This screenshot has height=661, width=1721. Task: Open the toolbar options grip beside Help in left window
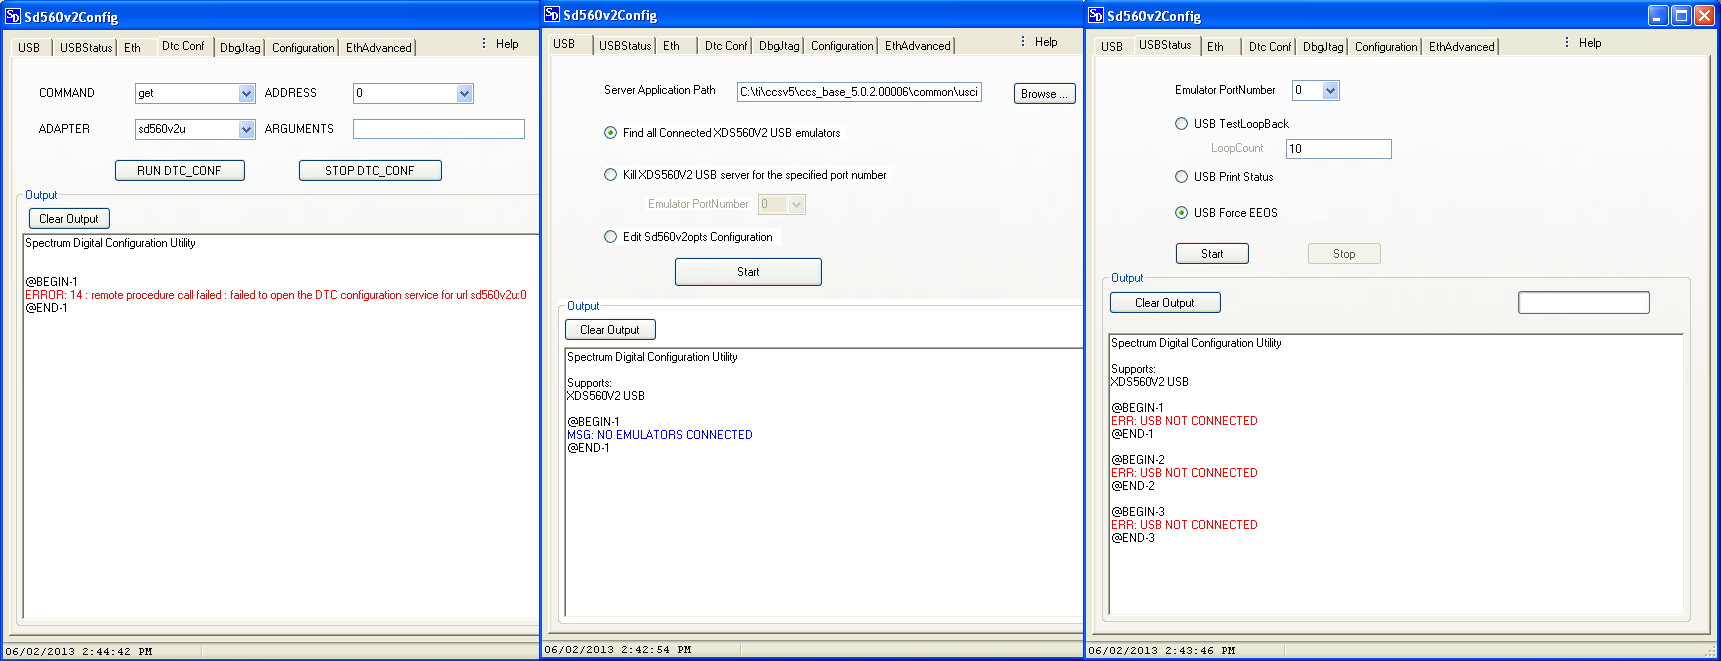484,43
